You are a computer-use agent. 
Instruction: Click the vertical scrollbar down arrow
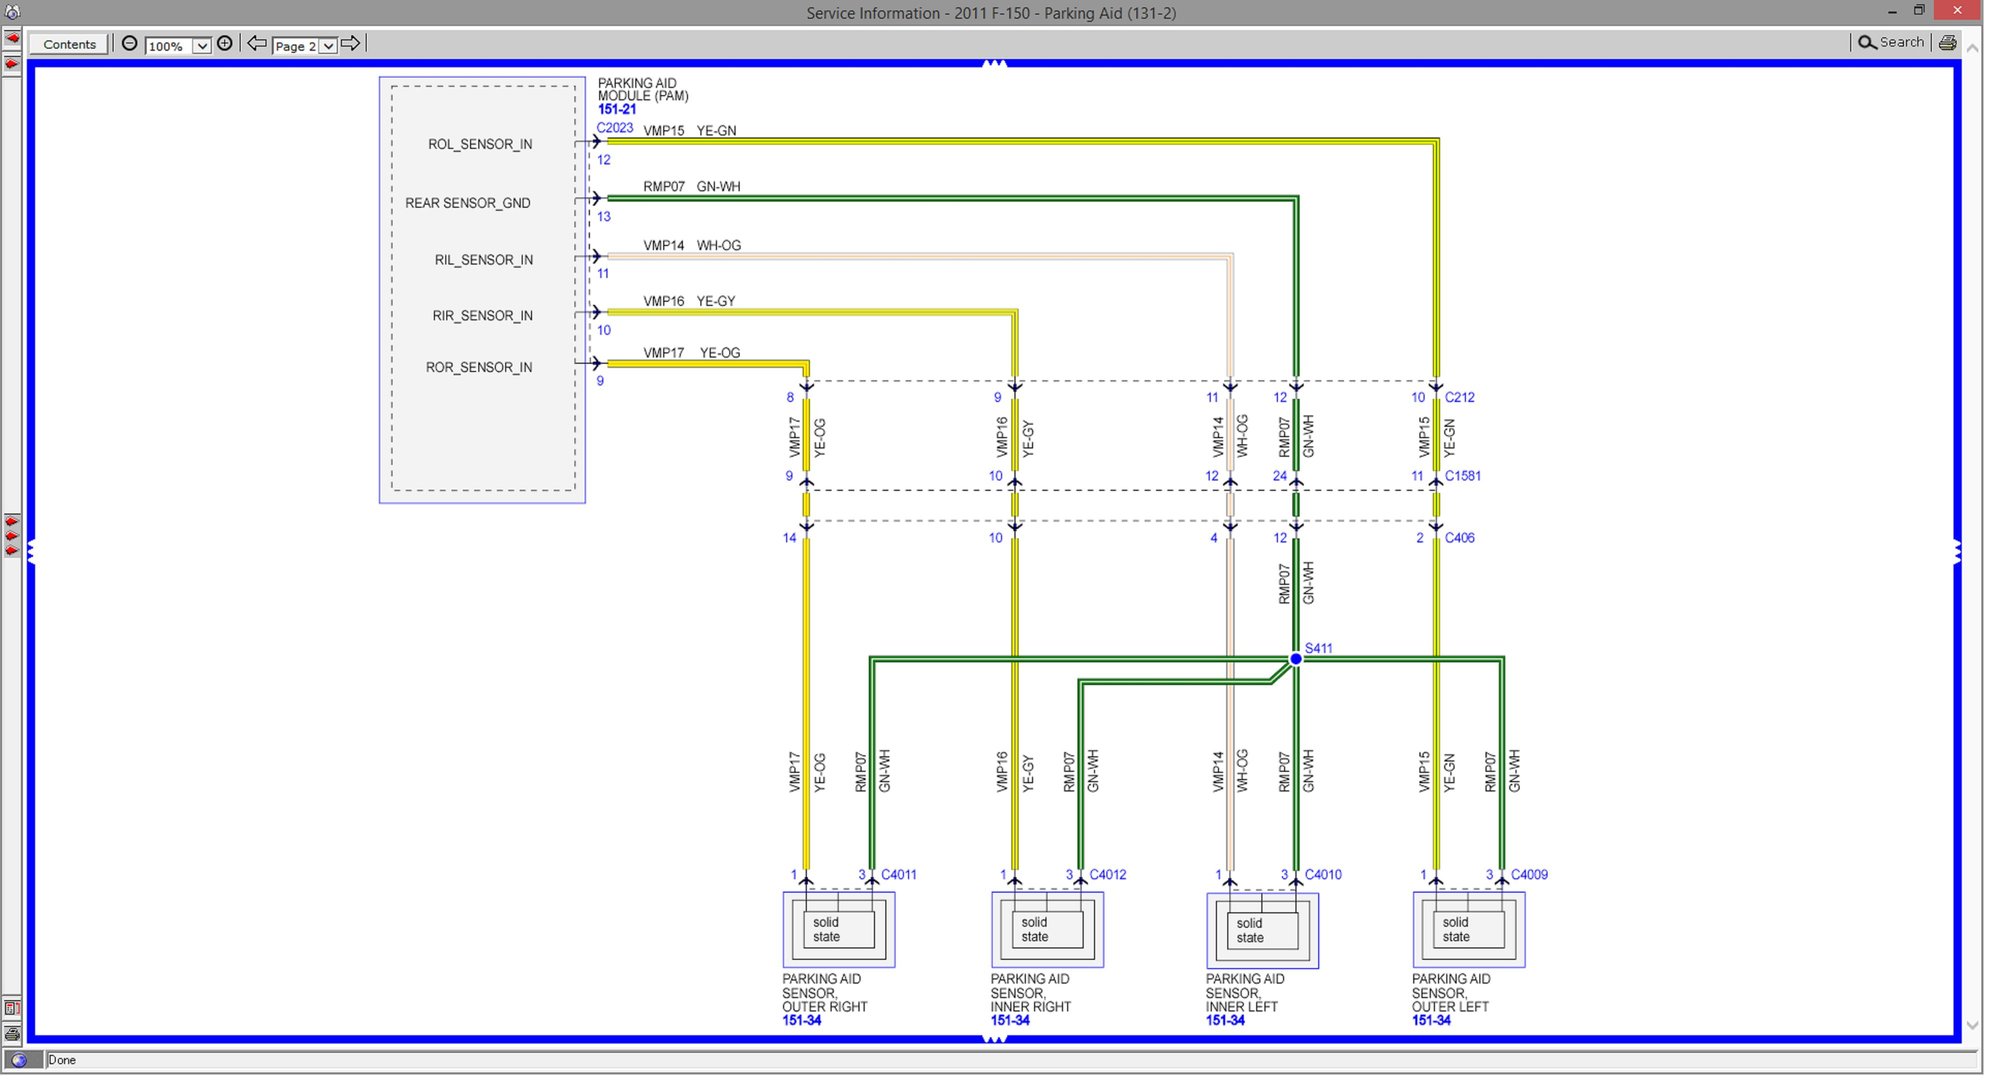(1973, 1026)
